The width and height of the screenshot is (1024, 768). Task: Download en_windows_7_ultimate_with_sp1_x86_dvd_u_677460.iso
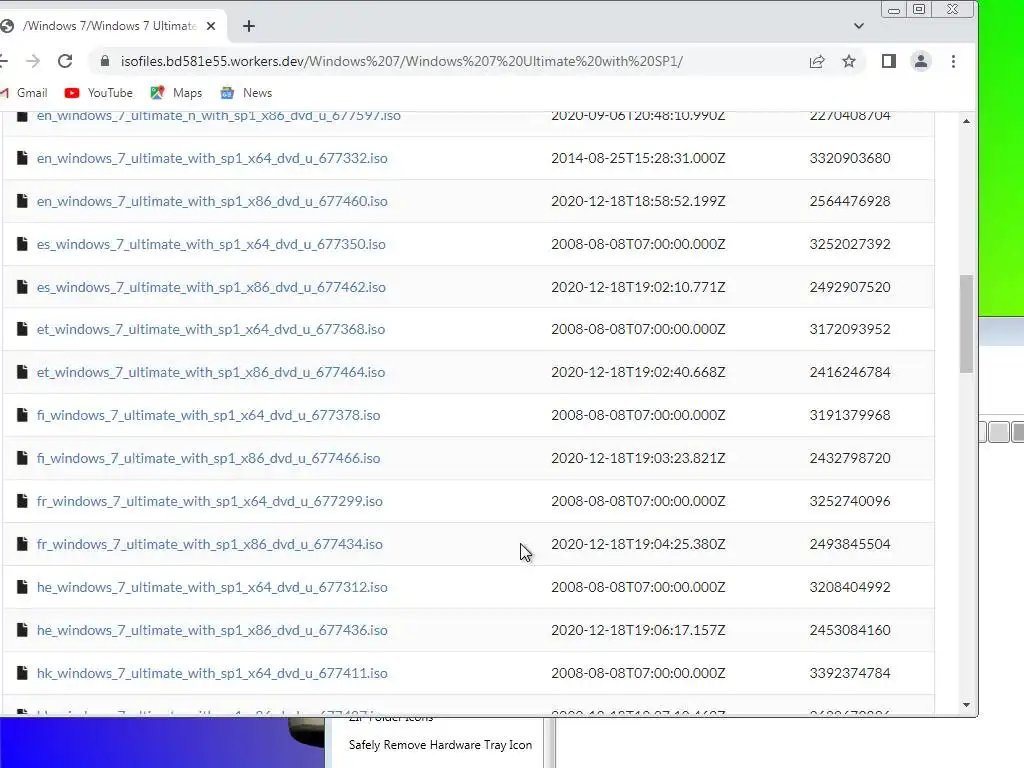(212, 201)
